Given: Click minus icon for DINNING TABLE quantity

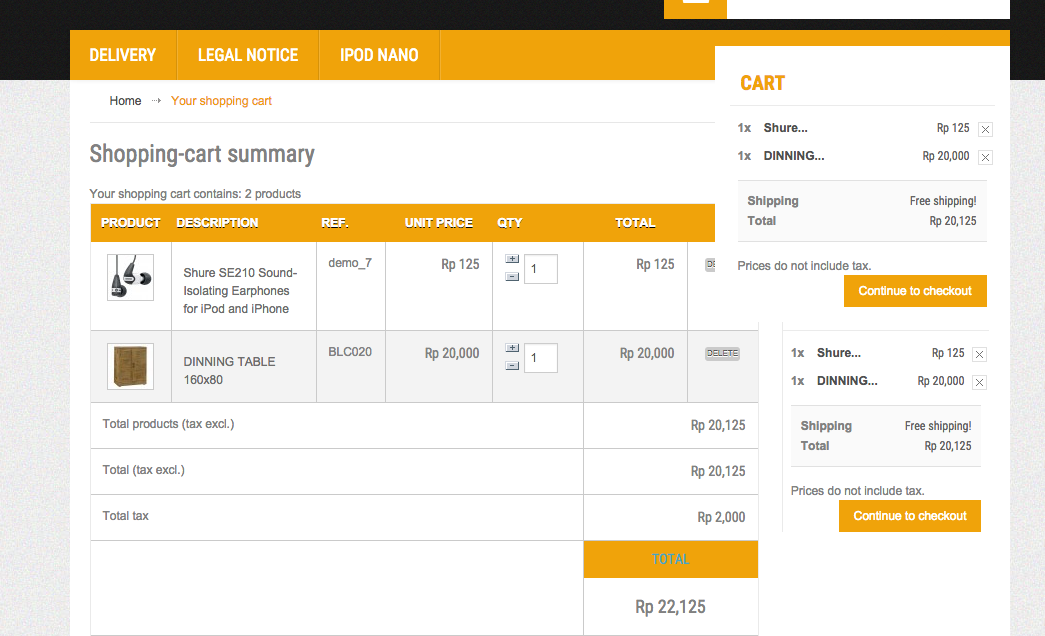Looking at the screenshot, I should 512,365.
